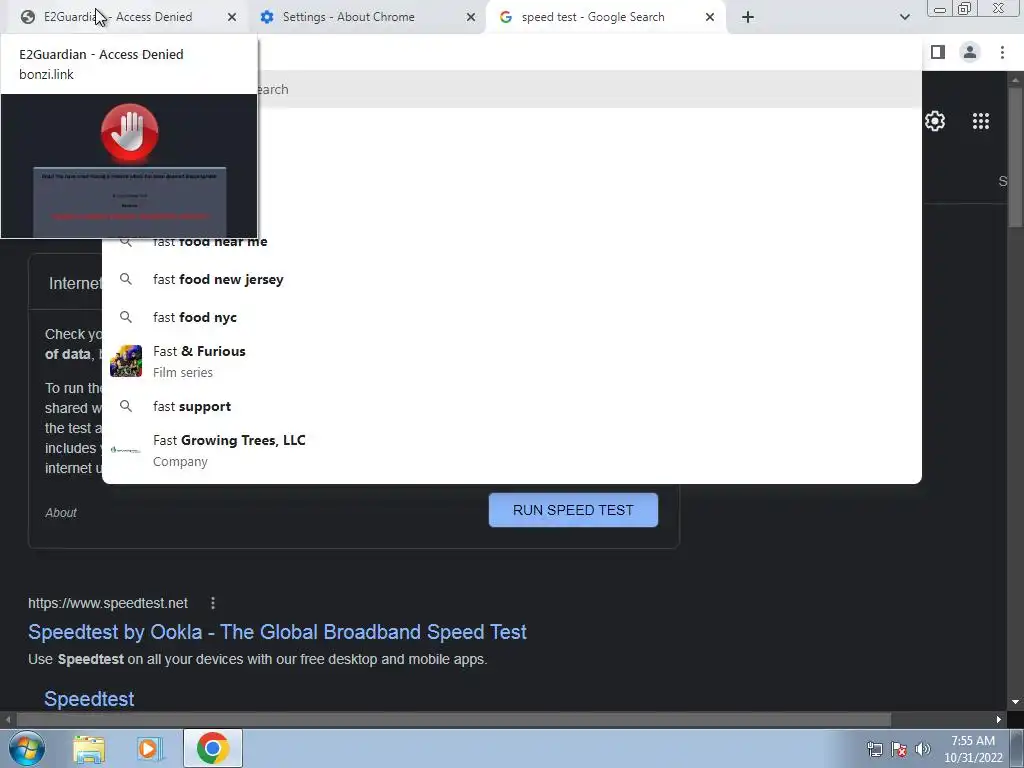Viewport: 1024px width, 768px height.
Task: Toggle the Chrome side panel icon
Action: coord(938,52)
